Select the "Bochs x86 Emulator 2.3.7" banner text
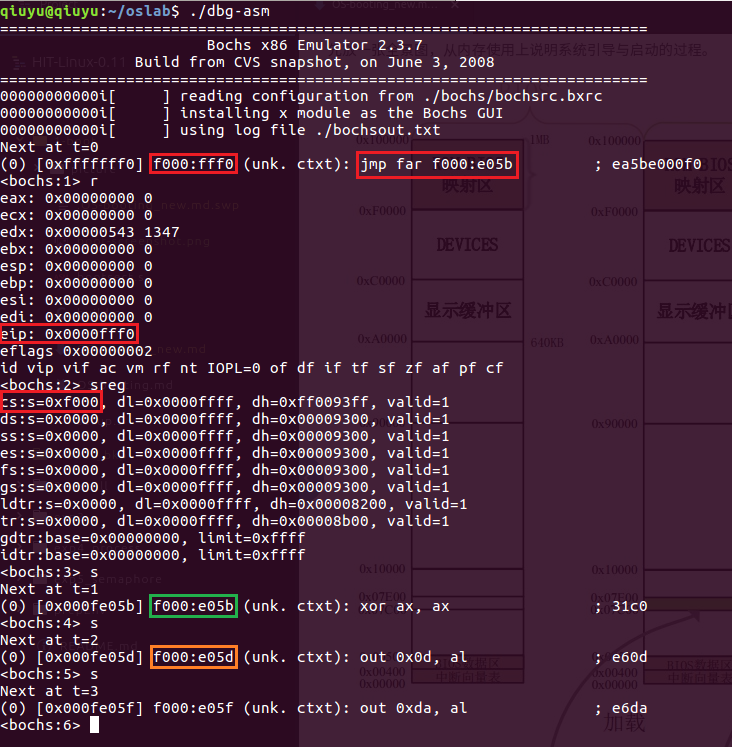The height and width of the screenshot is (747, 732). point(314,45)
